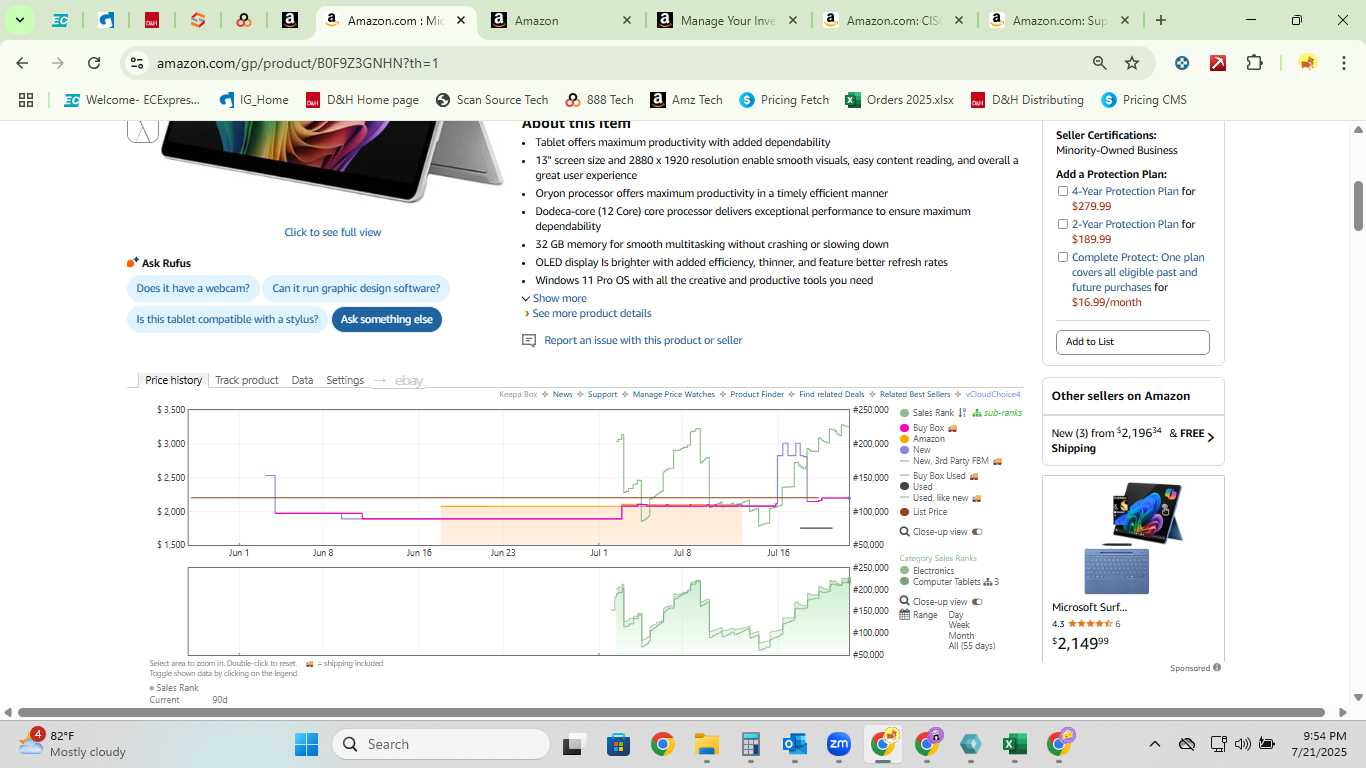Click the report issue speech bubble icon
Image resolution: width=1366 pixels, height=768 pixels.
coord(529,341)
